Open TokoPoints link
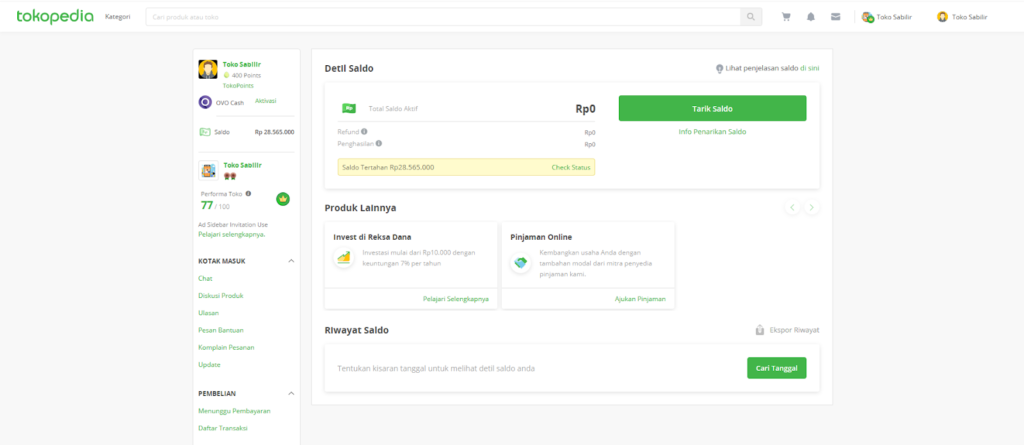Viewport: 1024px width, 445px height. coord(238,86)
